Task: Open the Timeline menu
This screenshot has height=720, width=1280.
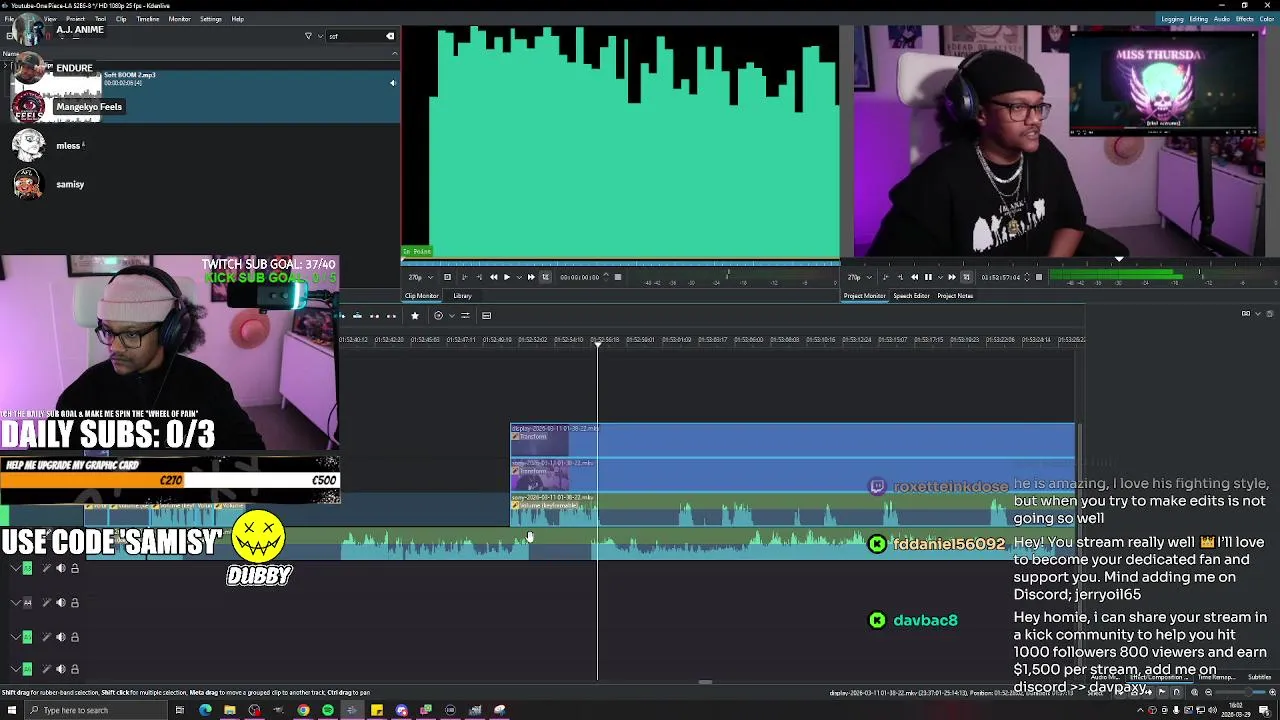Action: tap(147, 19)
